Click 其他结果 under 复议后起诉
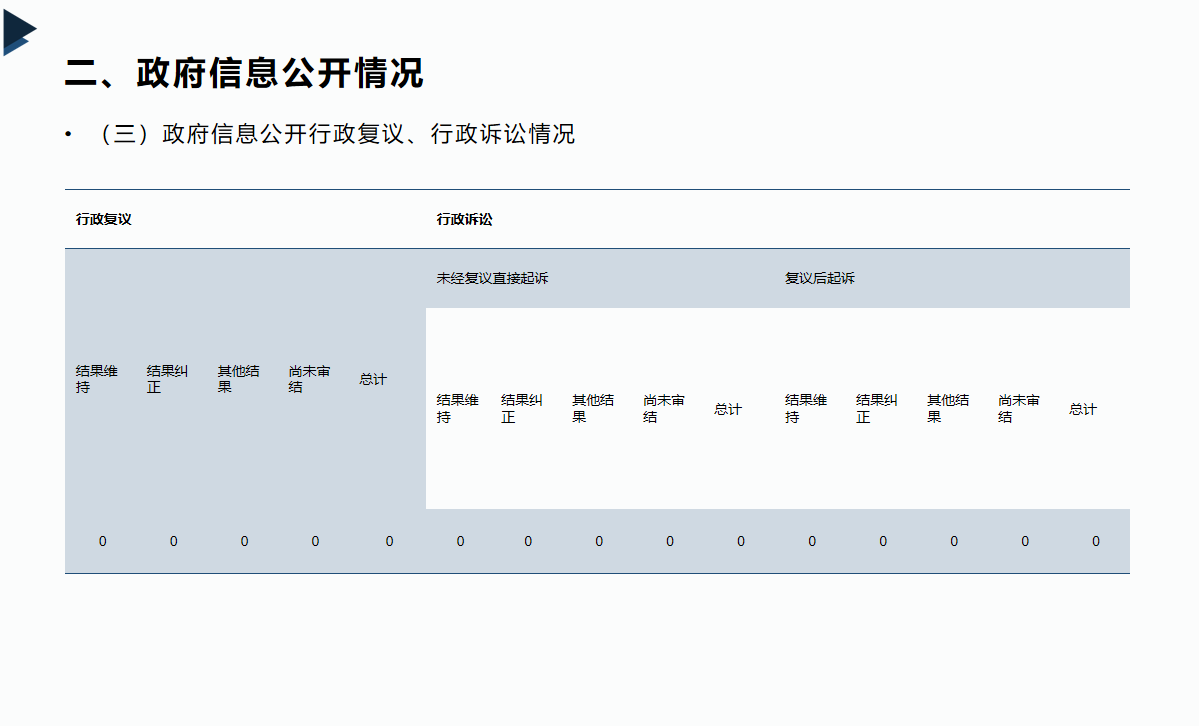1199x726 pixels. coord(948,409)
